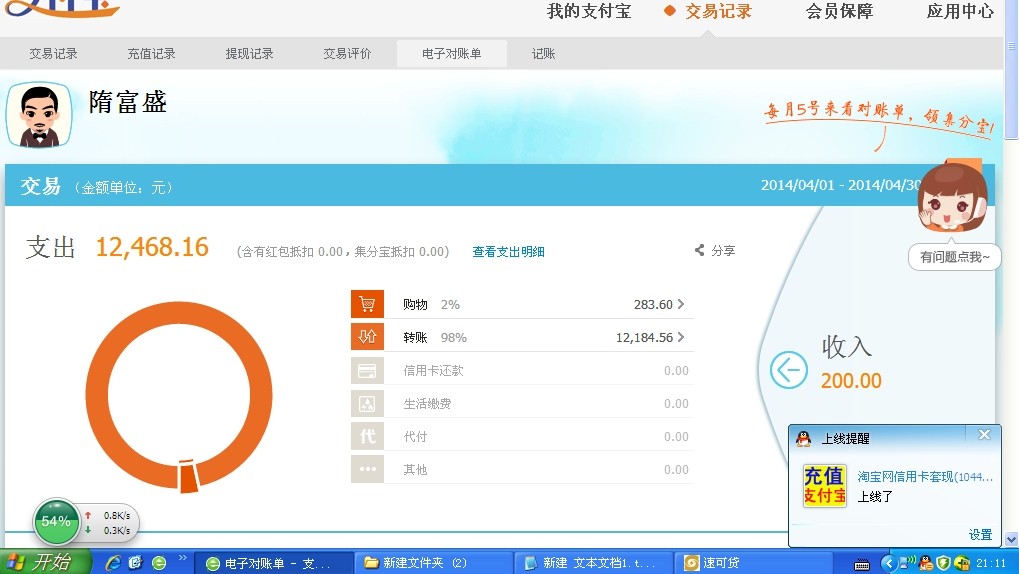This screenshot has height=574, width=1019.
Task: Switch to 新建 文本文档 taskbar window
Action: [594, 563]
